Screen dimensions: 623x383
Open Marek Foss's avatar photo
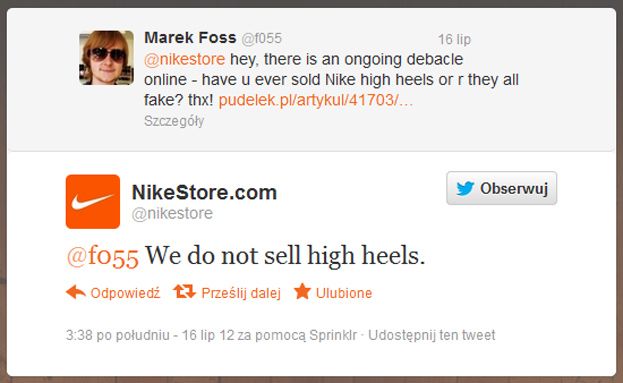[x=106, y=58]
